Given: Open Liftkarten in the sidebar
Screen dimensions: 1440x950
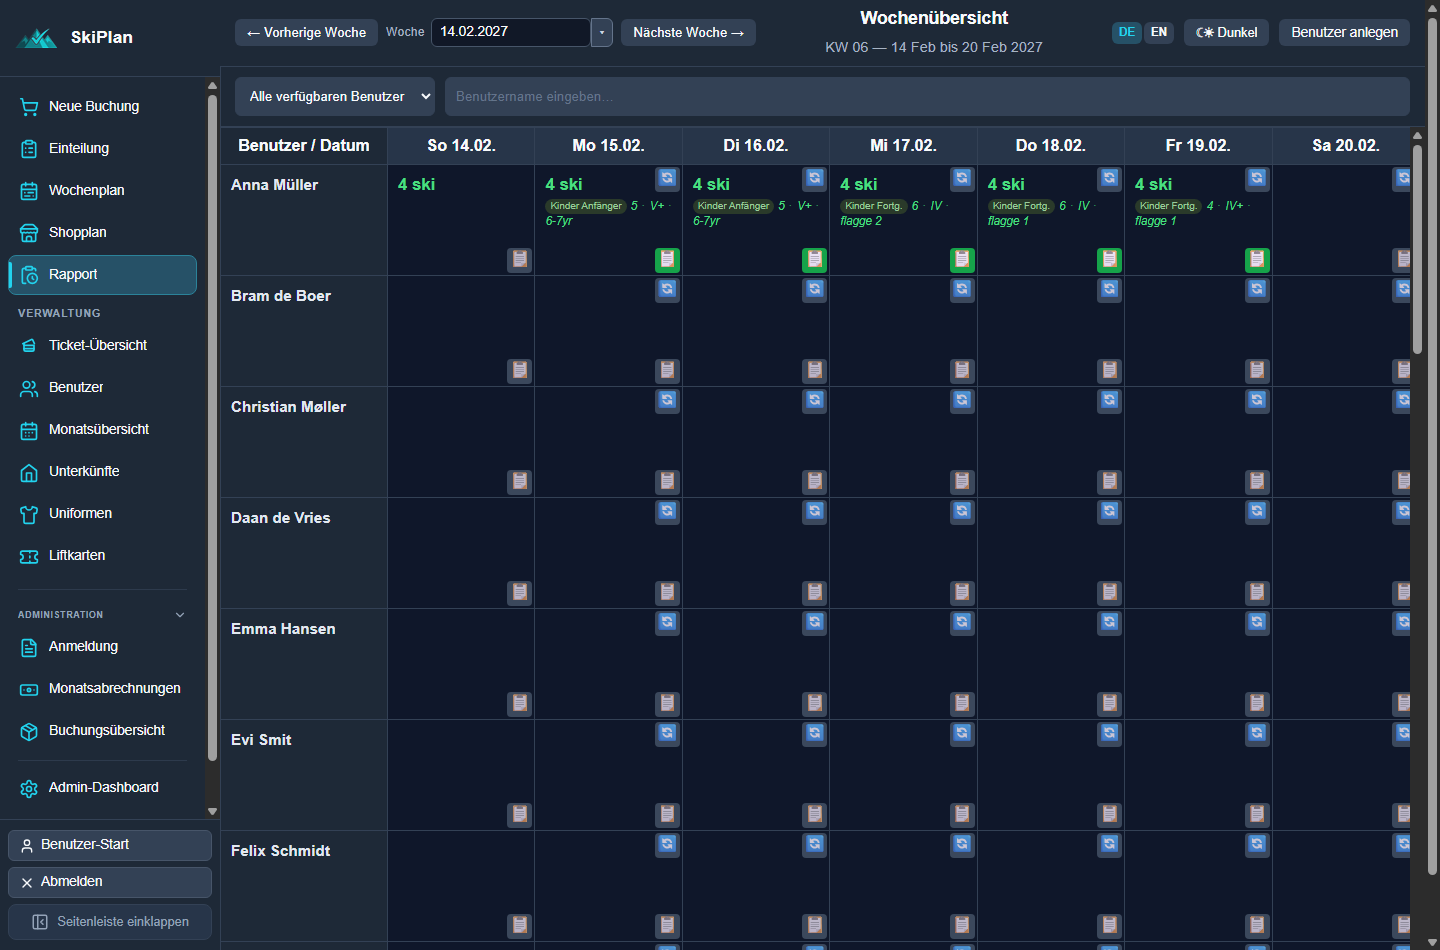Looking at the screenshot, I should point(102,556).
